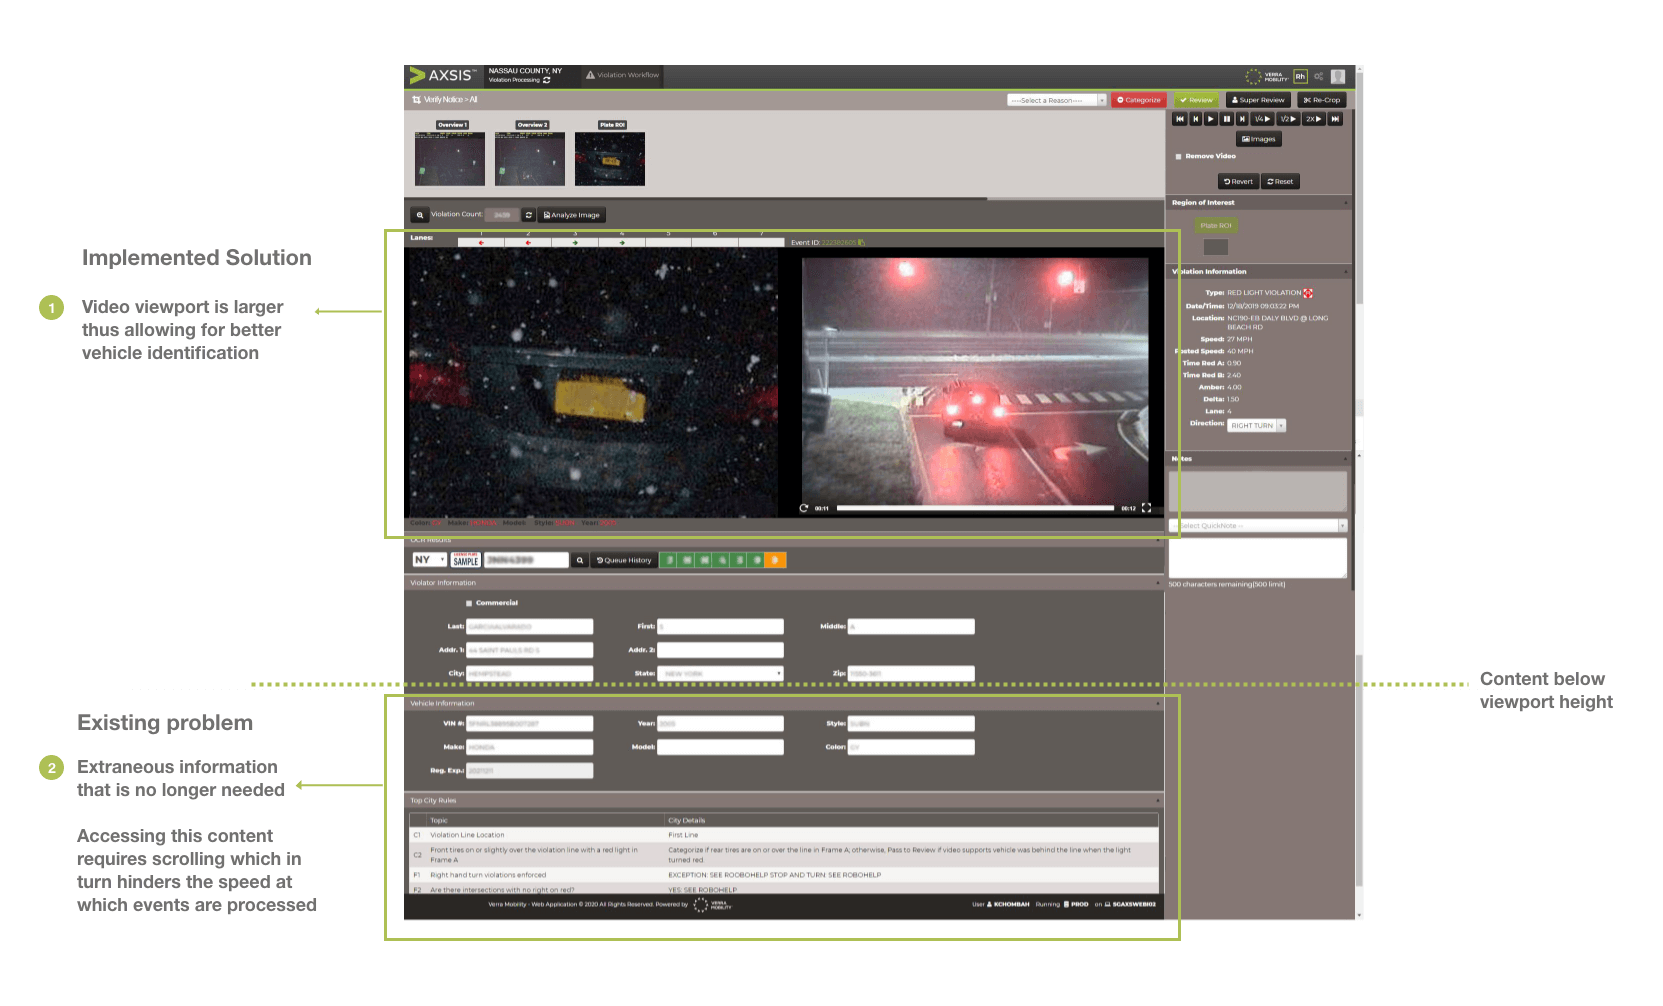Toggle lane 1 arrow
The width and height of the screenshot is (1663, 1006).
[x=481, y=242]
